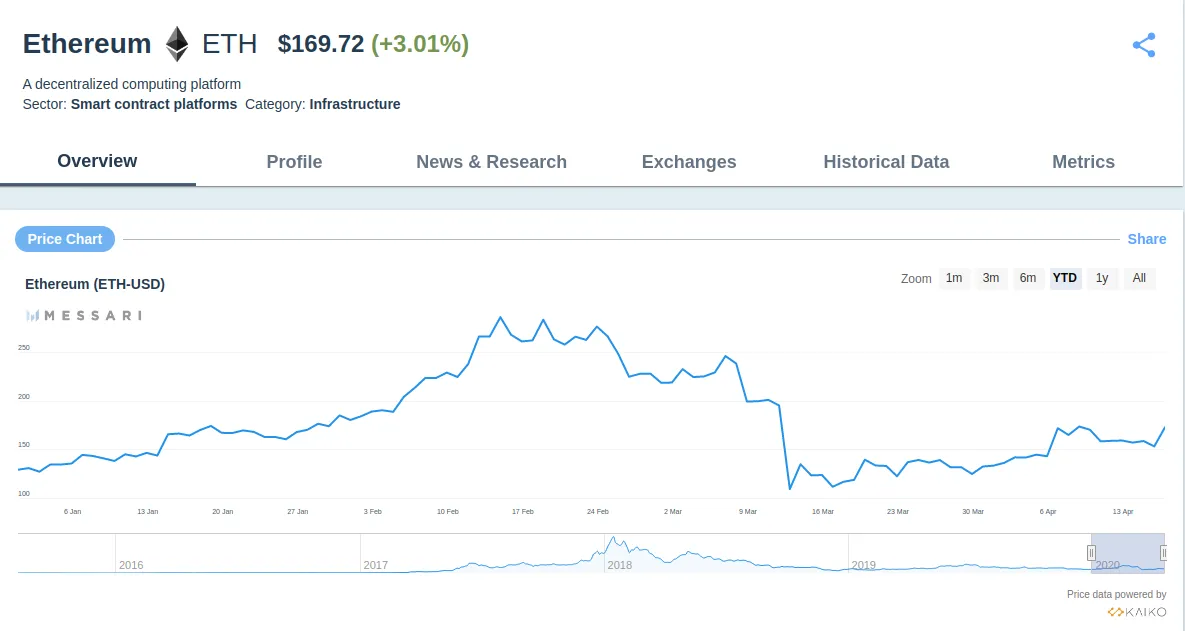Set chart zoom to 1y
The image size is (1185, 631).
click(1102, 278)
